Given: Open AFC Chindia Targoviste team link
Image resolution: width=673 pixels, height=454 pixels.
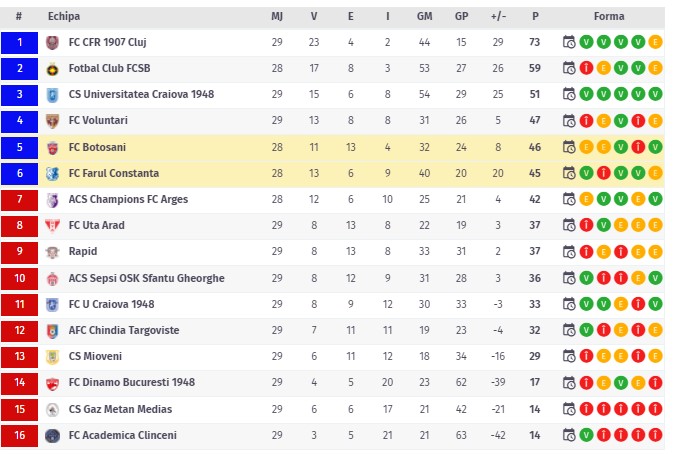Looking at the screenshot, I should [x=125, y=330].
